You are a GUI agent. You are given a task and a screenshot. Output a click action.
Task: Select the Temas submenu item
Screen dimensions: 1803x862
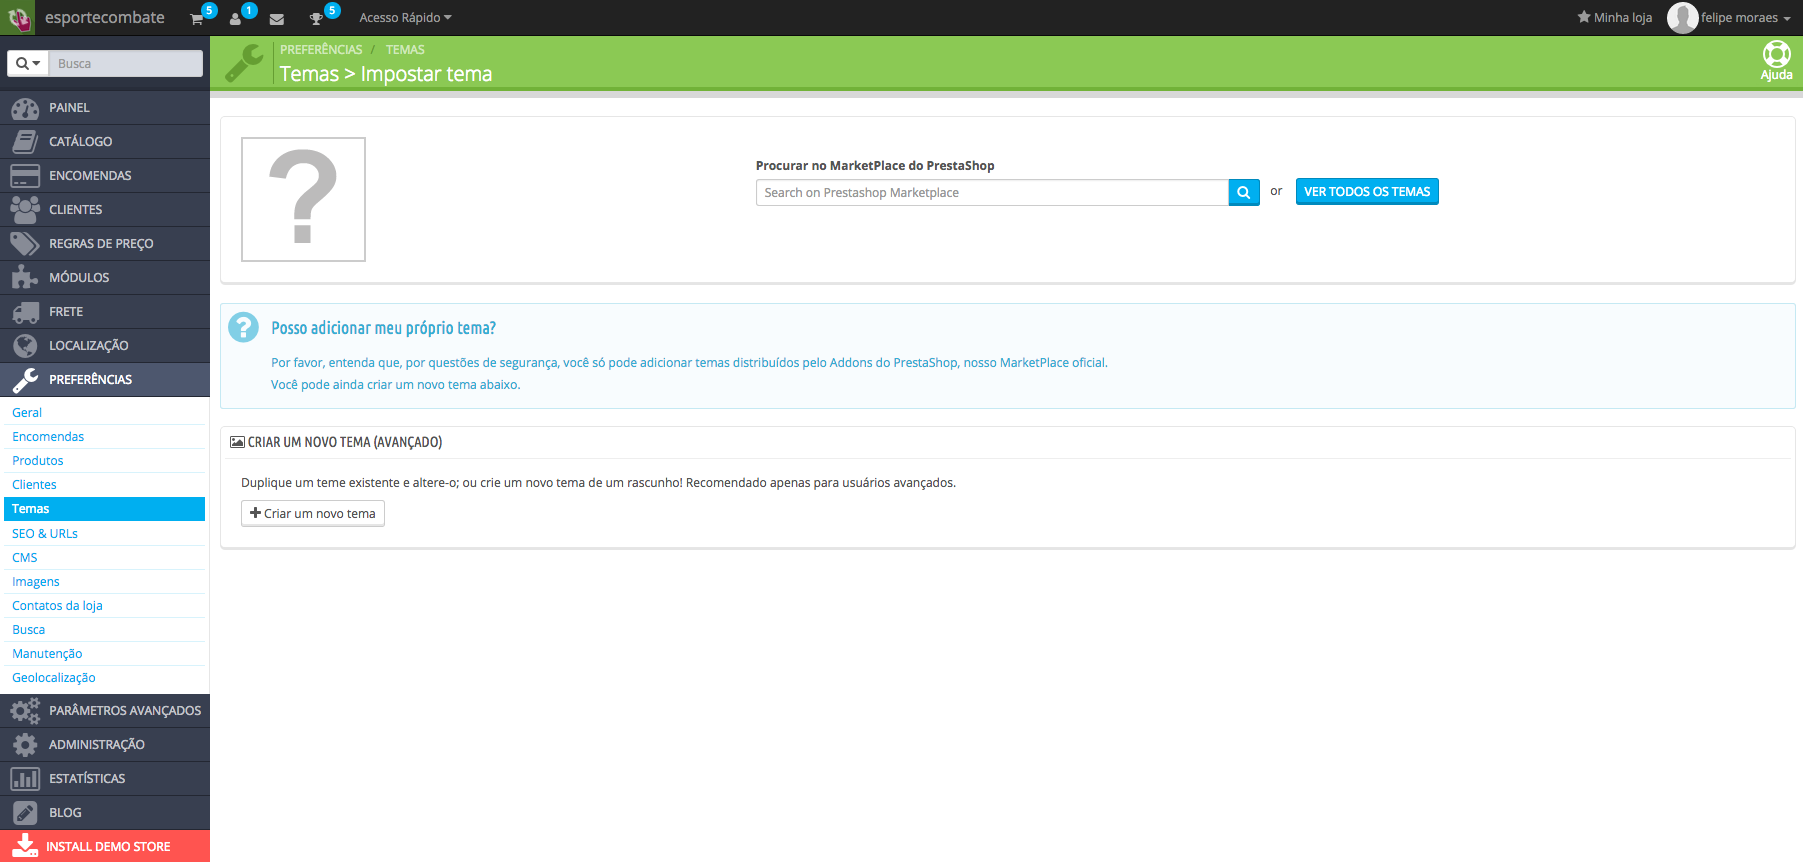(x=104, y=509)
